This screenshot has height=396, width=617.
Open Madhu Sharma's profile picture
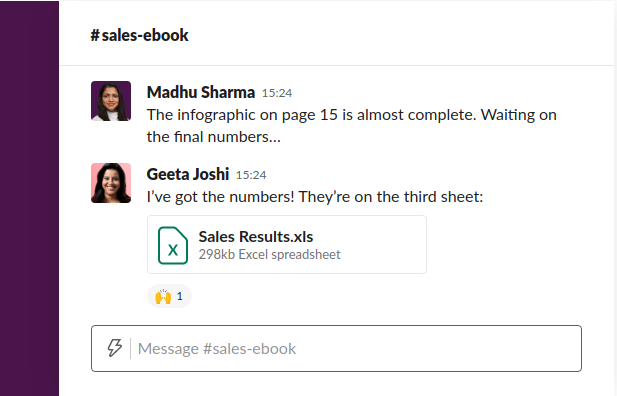tap(111, 101)
